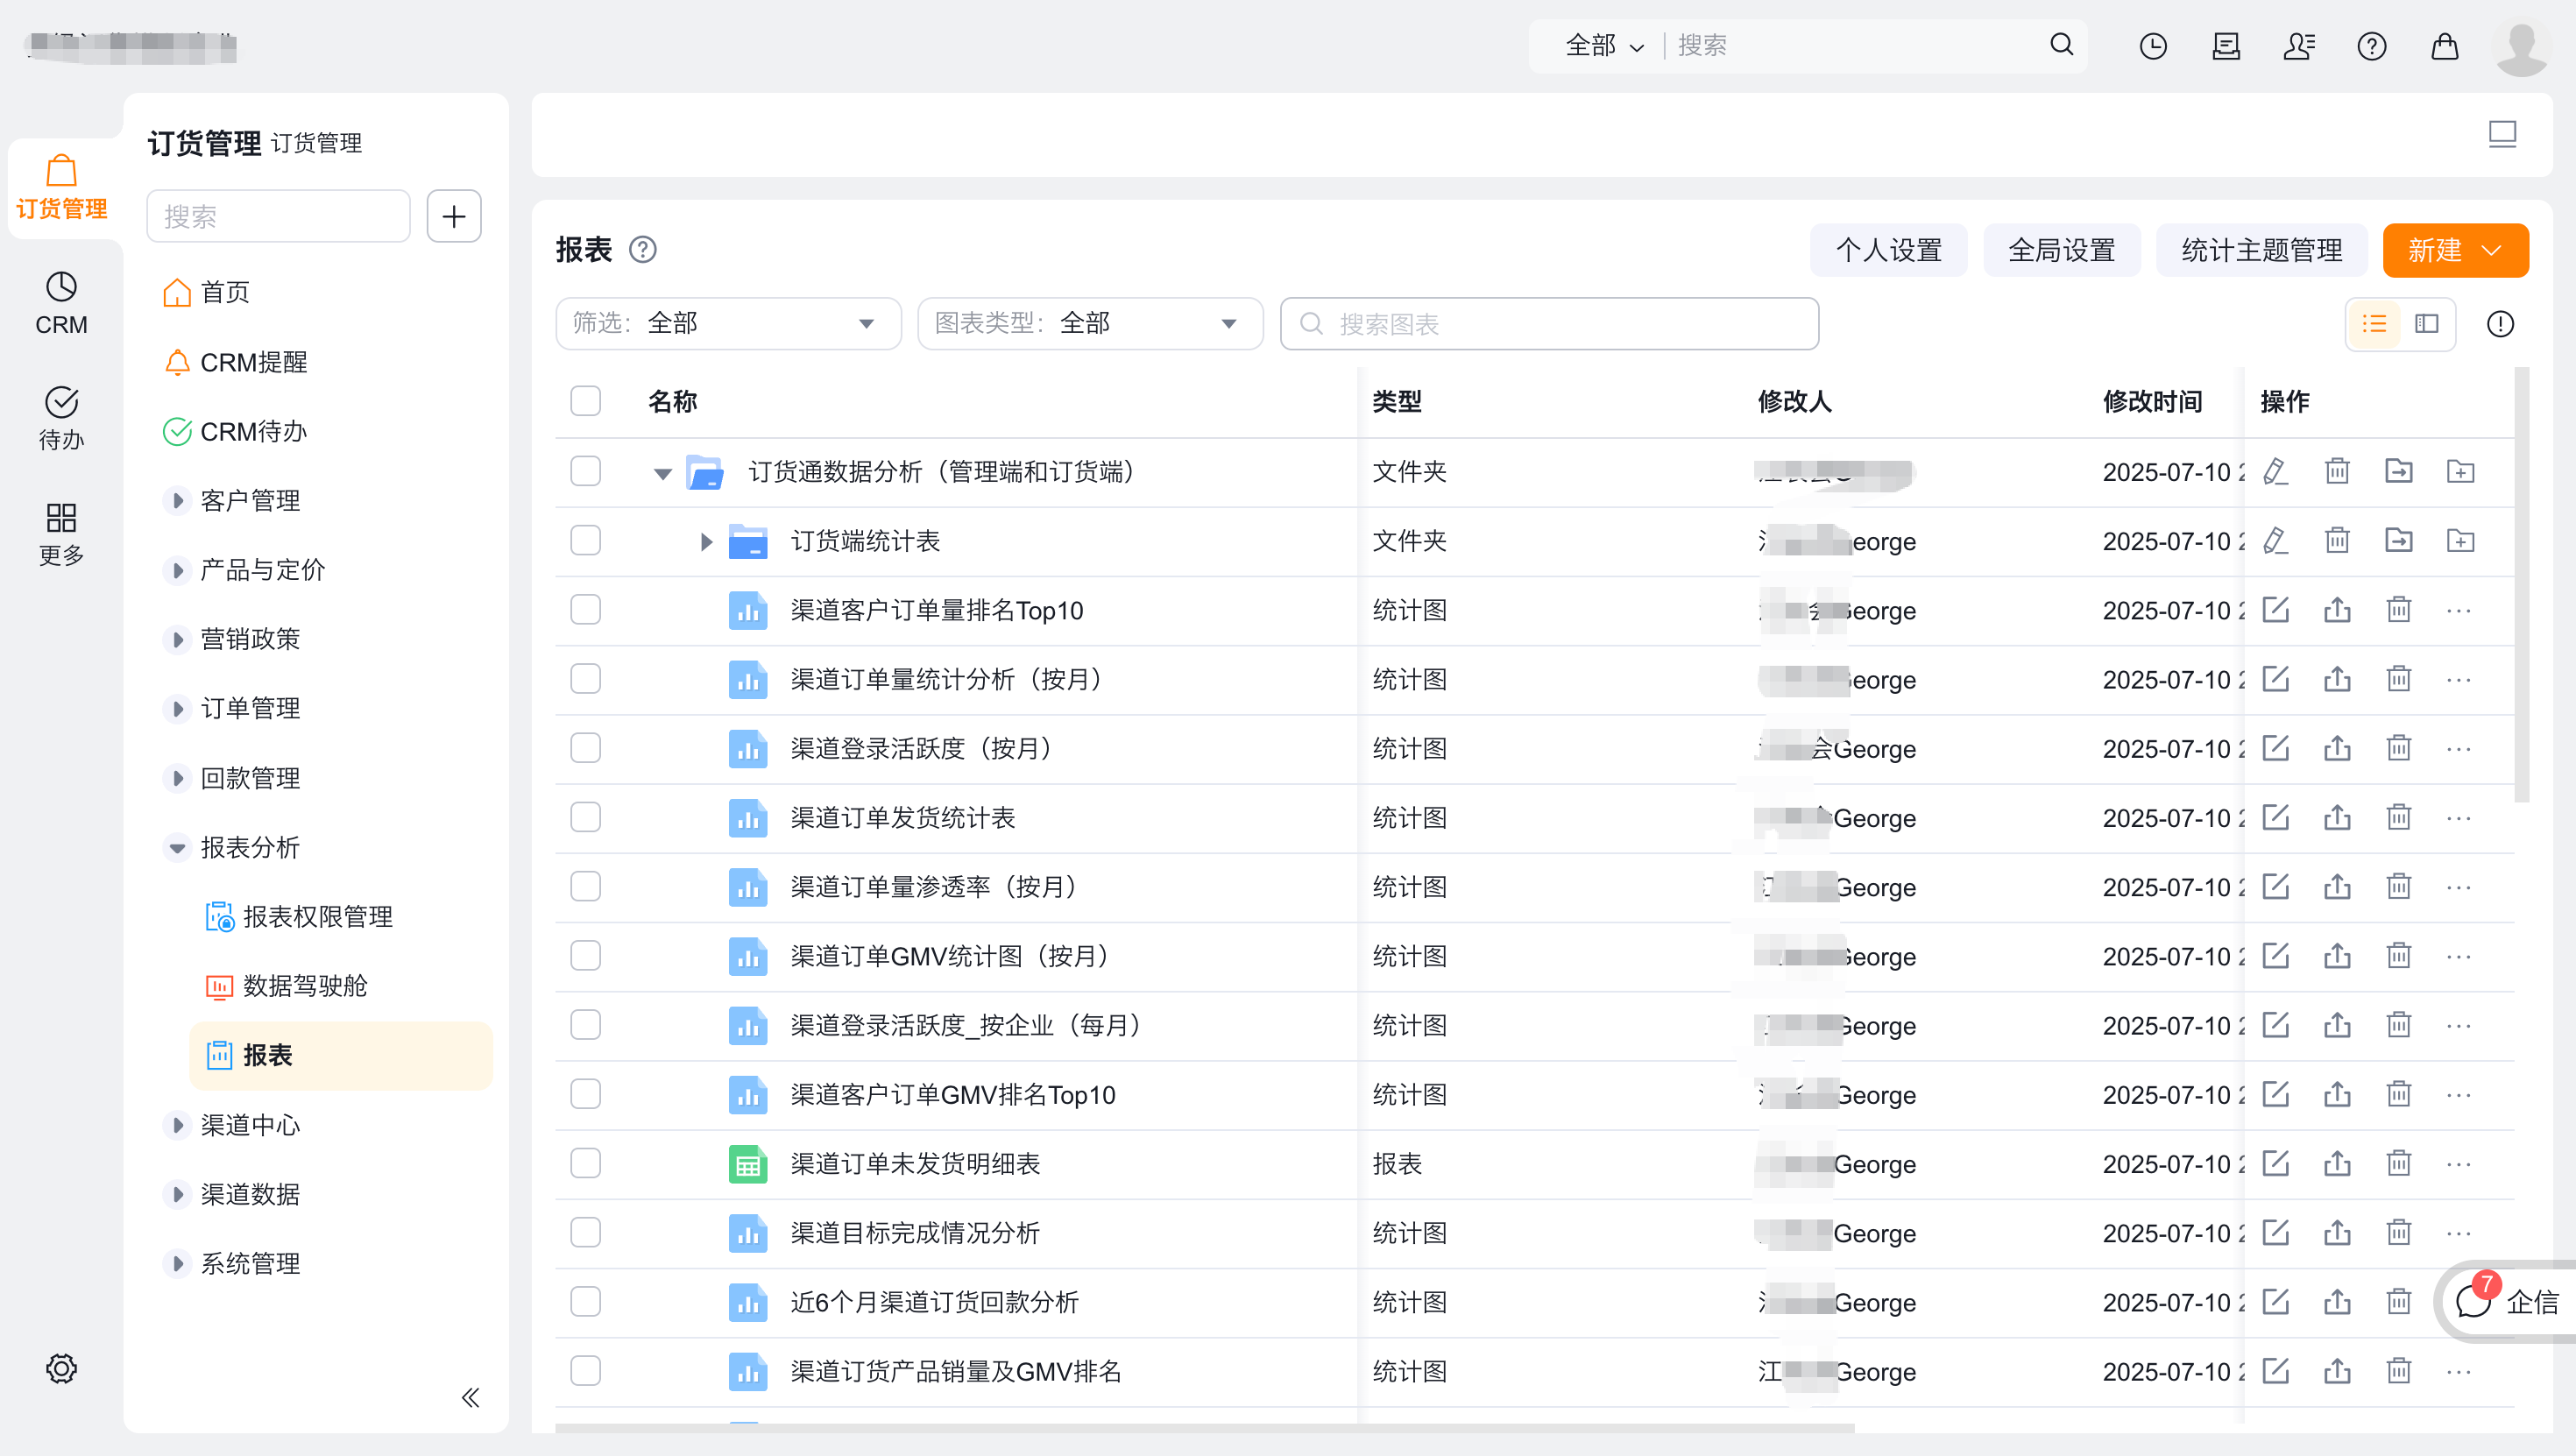
Task: Click the 全局设置 button
Action: [2061, 250]
